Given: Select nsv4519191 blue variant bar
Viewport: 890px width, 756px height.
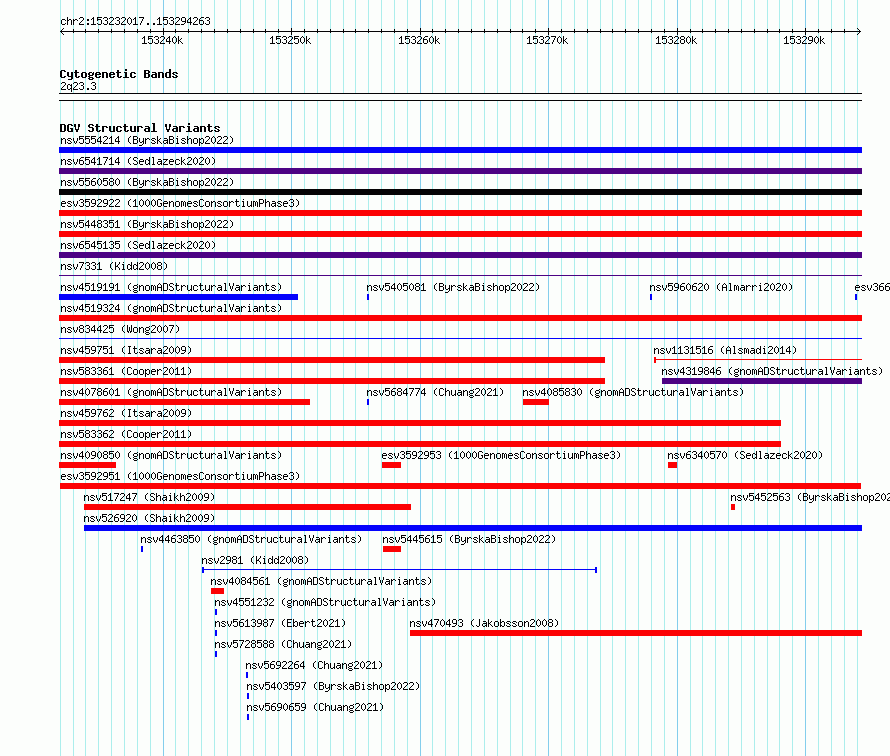Looking at the screenshot, I should coord(178,297).
